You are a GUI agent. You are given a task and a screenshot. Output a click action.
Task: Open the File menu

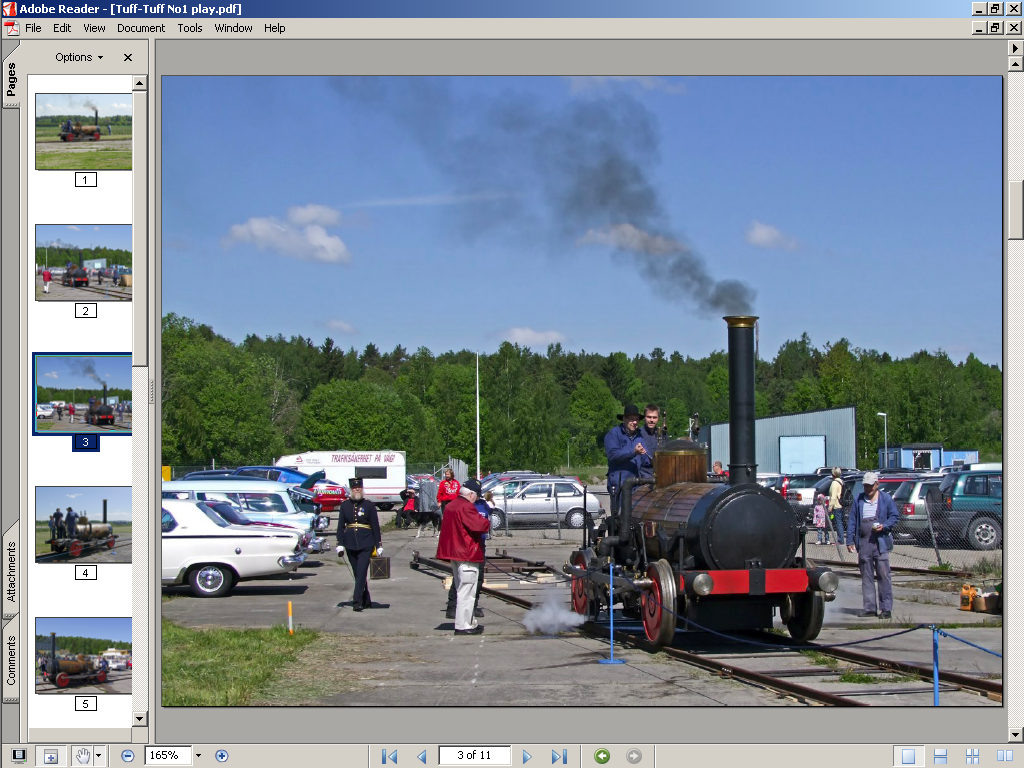click(x=33, y=28)
